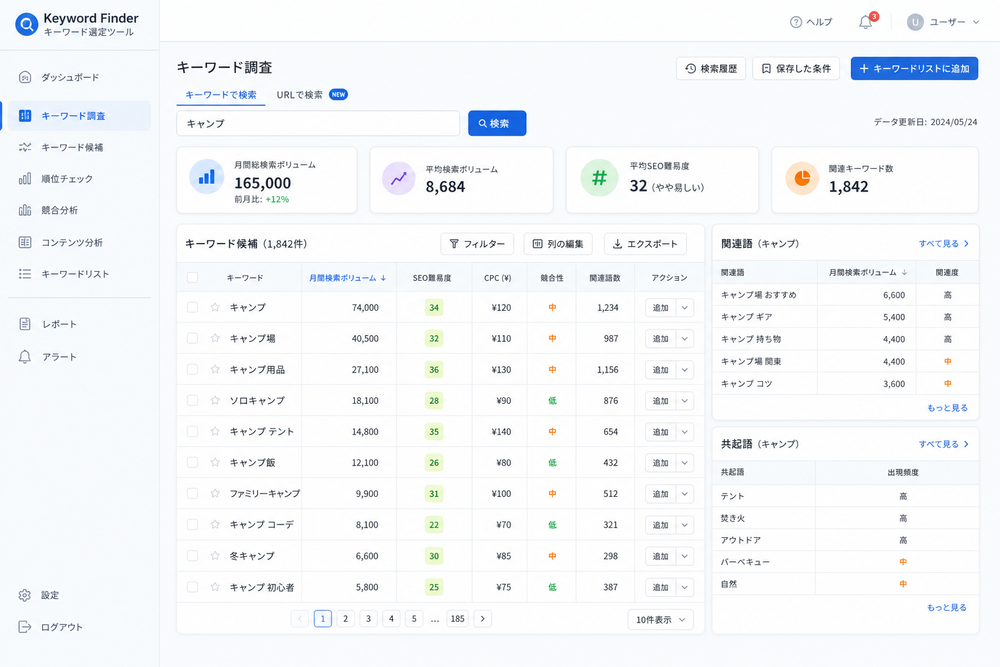Check the キャンプ row checkbox
Screen dimensions: 1000x667
pos(192,307)
